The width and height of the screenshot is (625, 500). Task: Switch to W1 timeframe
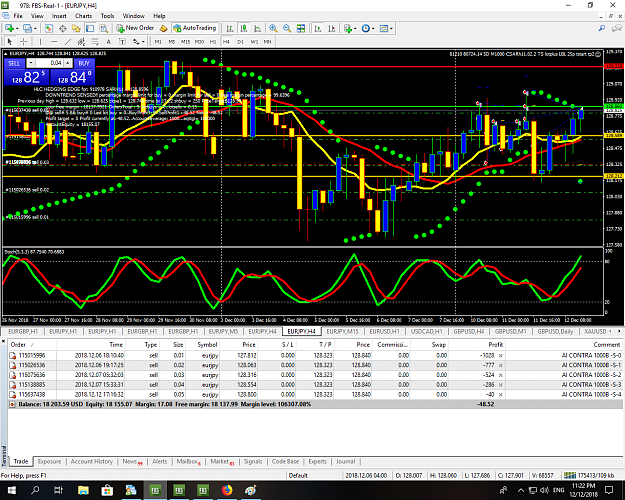point(254,41)
